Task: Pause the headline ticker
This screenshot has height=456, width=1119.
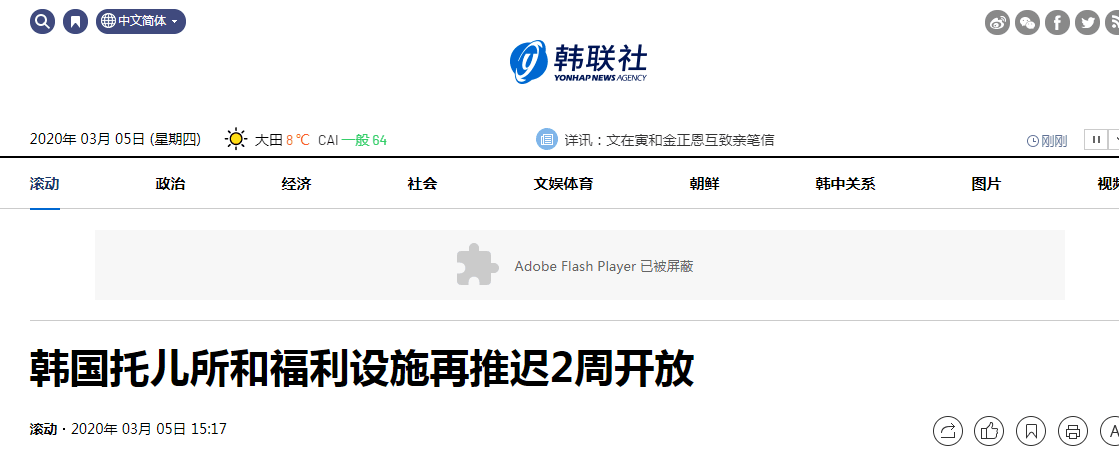Action: (1095, 139)
